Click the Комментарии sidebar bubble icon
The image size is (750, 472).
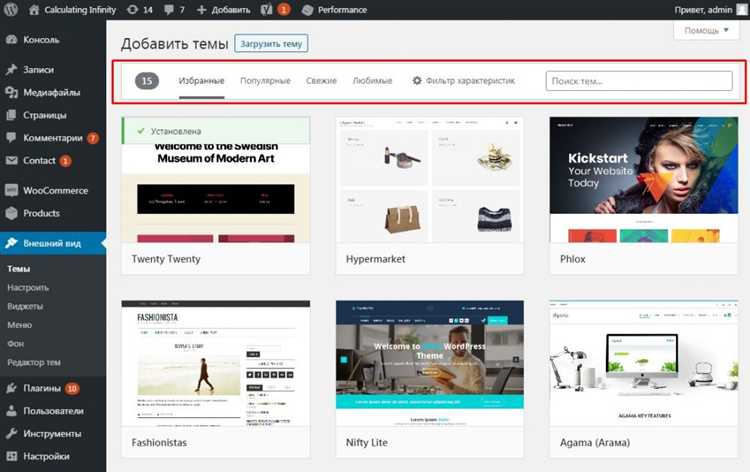(11, 138)
